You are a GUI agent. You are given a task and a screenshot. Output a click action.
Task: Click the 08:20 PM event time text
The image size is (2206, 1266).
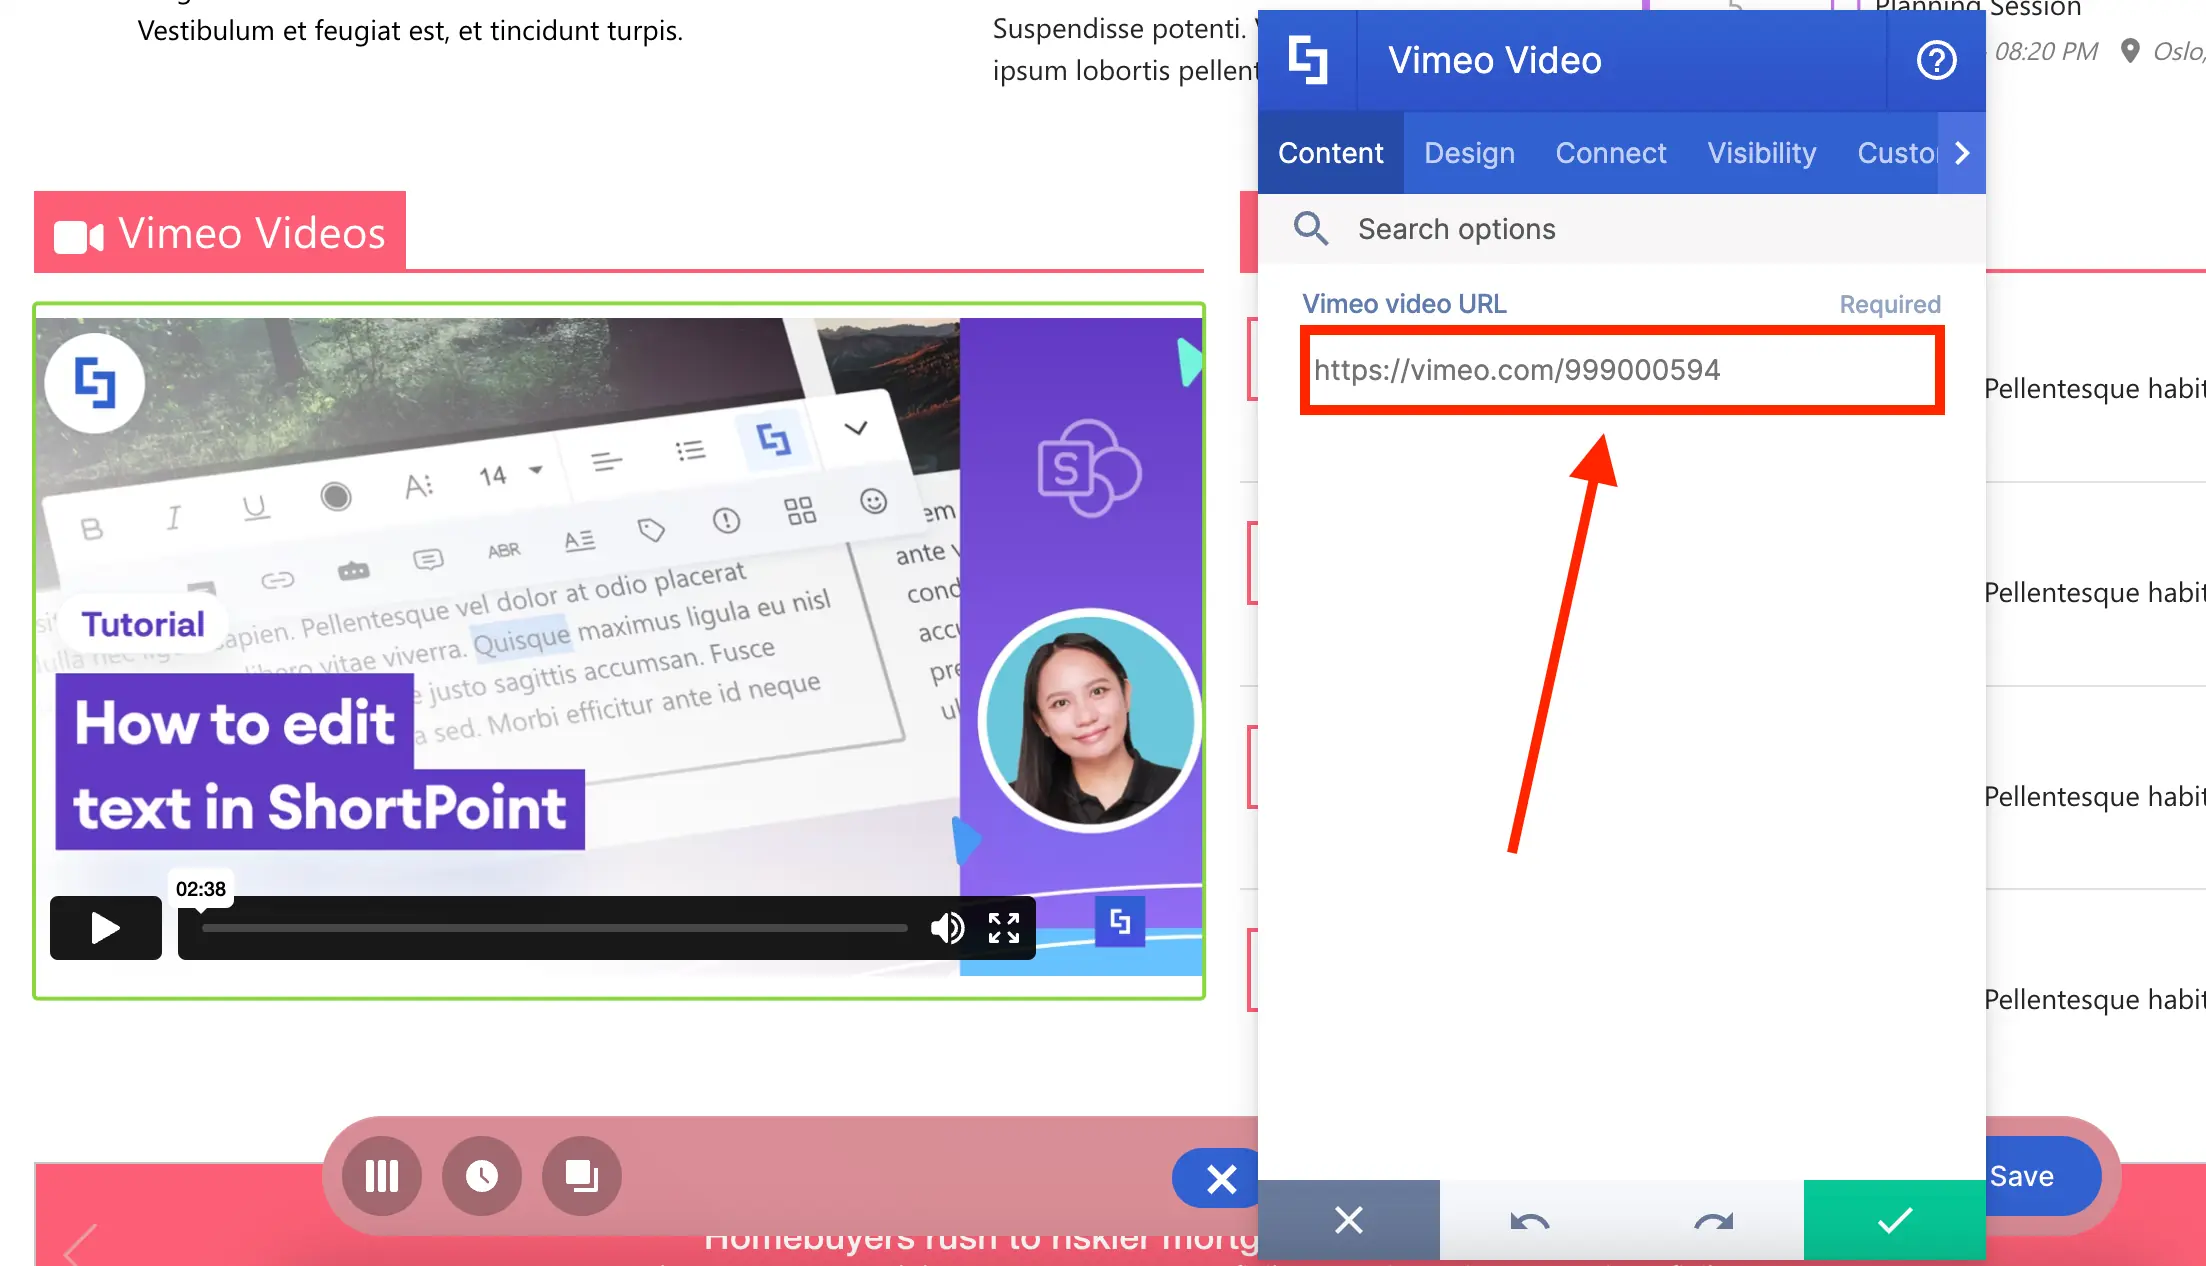pyautogui.click(x=2046, y=51)
